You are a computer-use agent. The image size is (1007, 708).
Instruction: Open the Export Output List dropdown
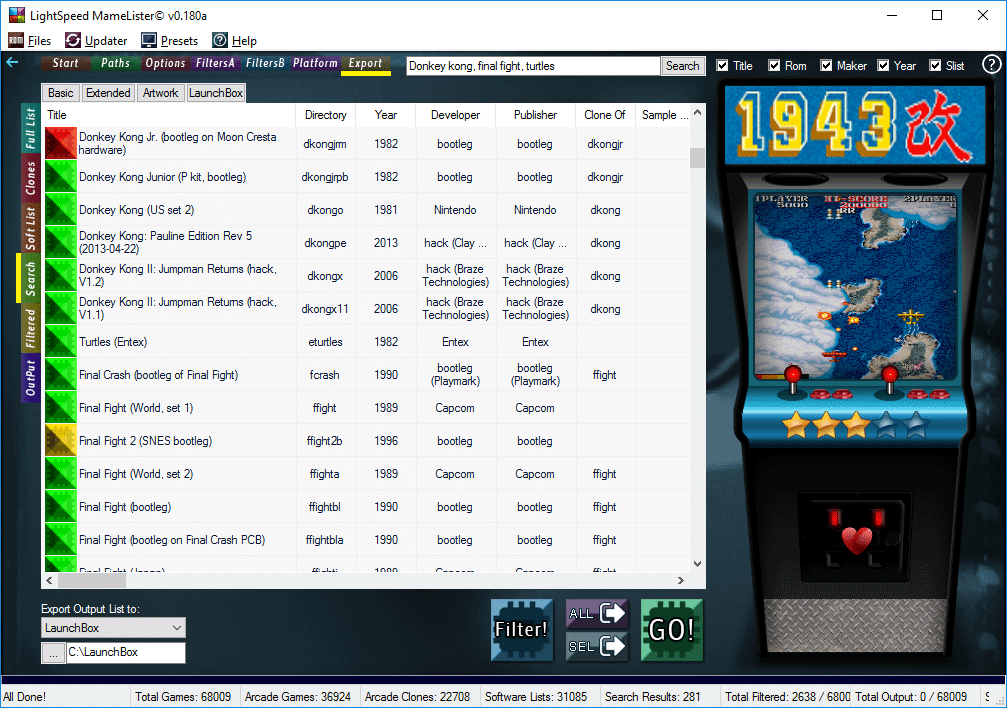click(x=114, y=628)
